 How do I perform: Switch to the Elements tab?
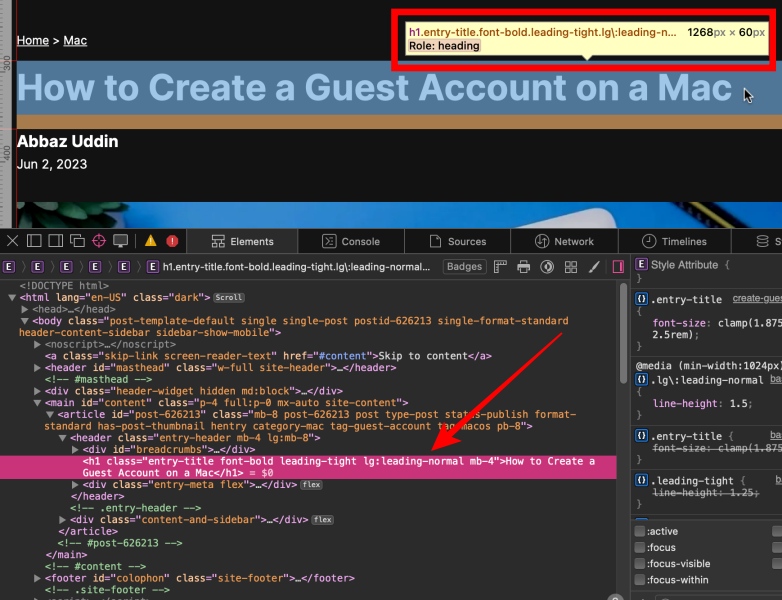[x=242, y=241]
